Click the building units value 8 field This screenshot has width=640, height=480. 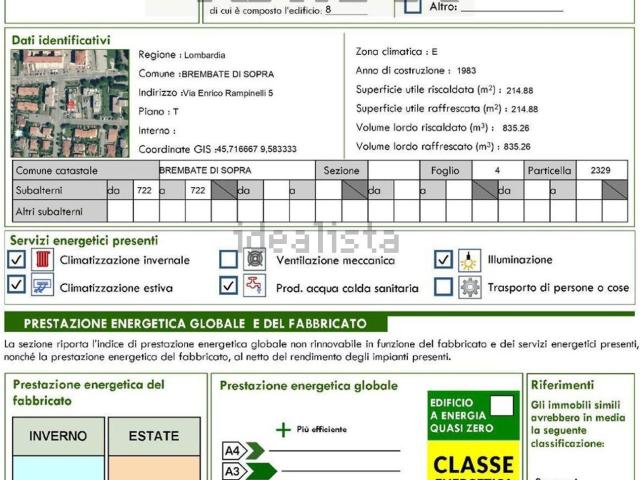tap(346, 10)
